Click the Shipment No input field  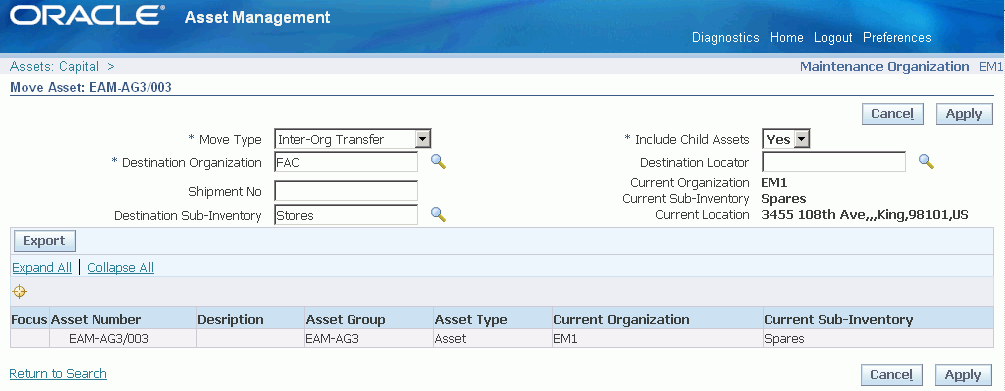point(346,190)
